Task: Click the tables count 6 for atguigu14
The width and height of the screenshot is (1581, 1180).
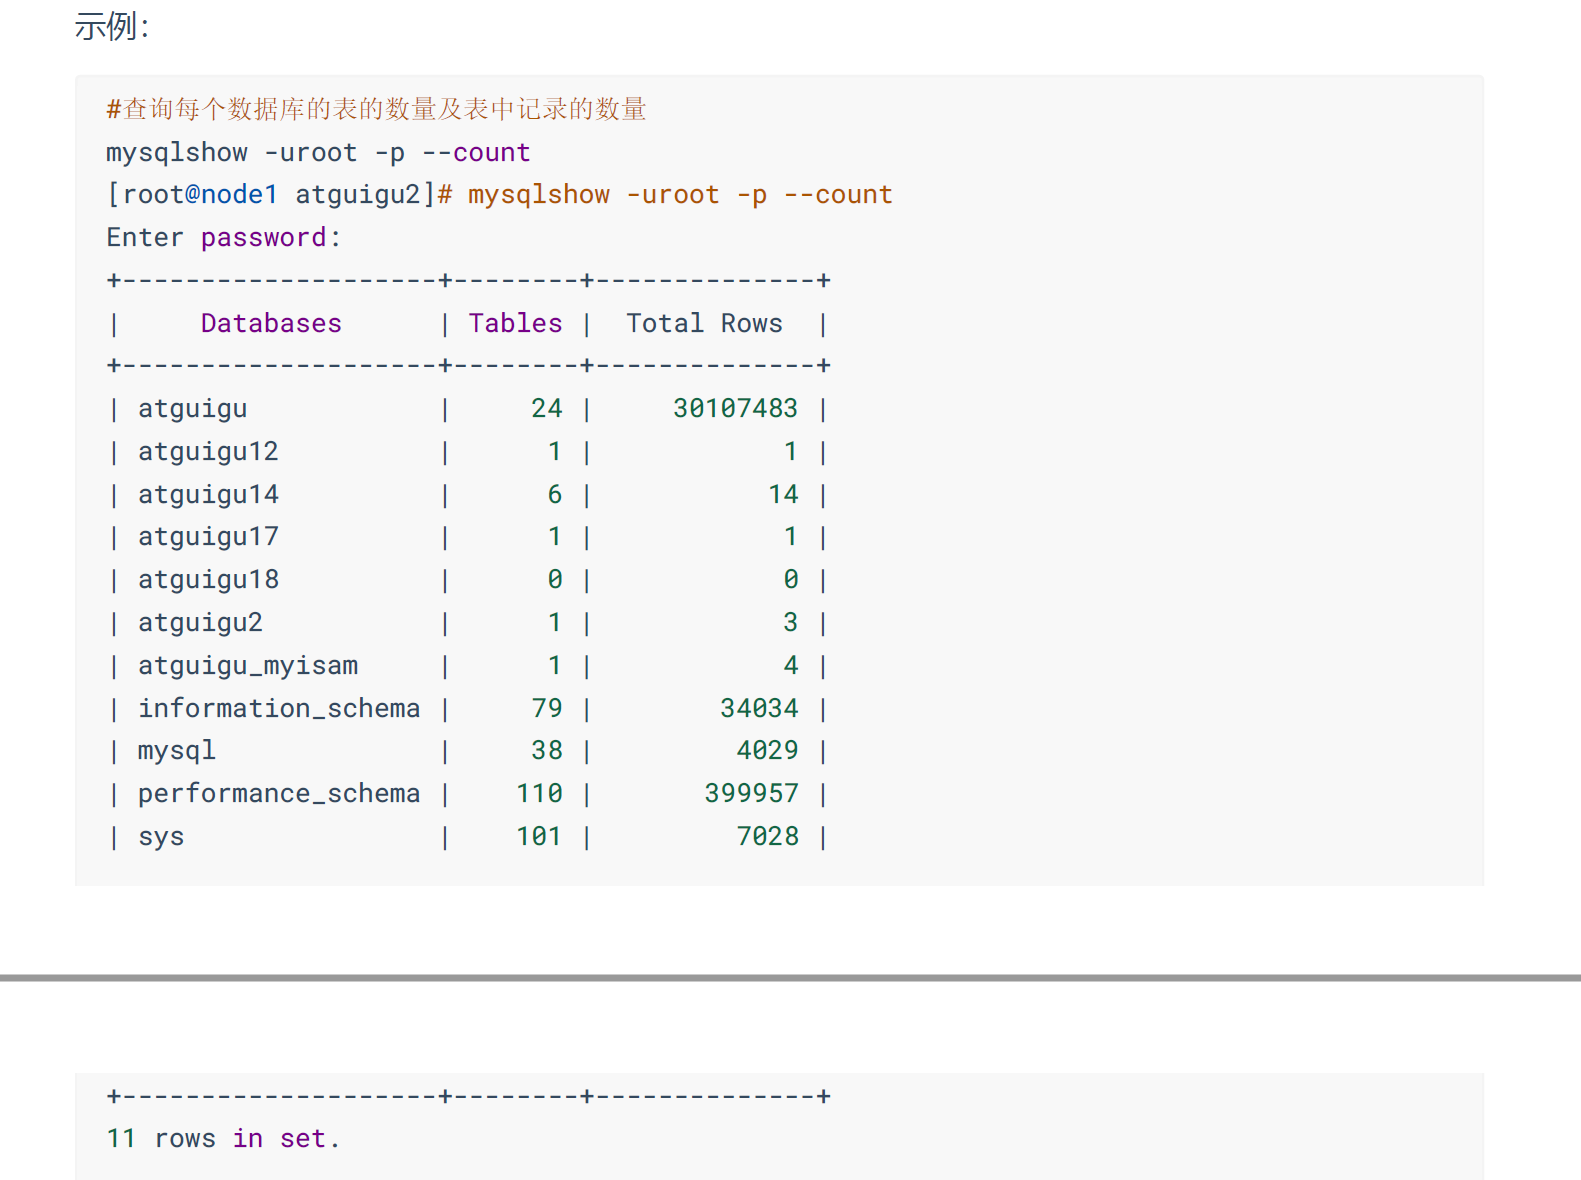Action: [555, 494]
